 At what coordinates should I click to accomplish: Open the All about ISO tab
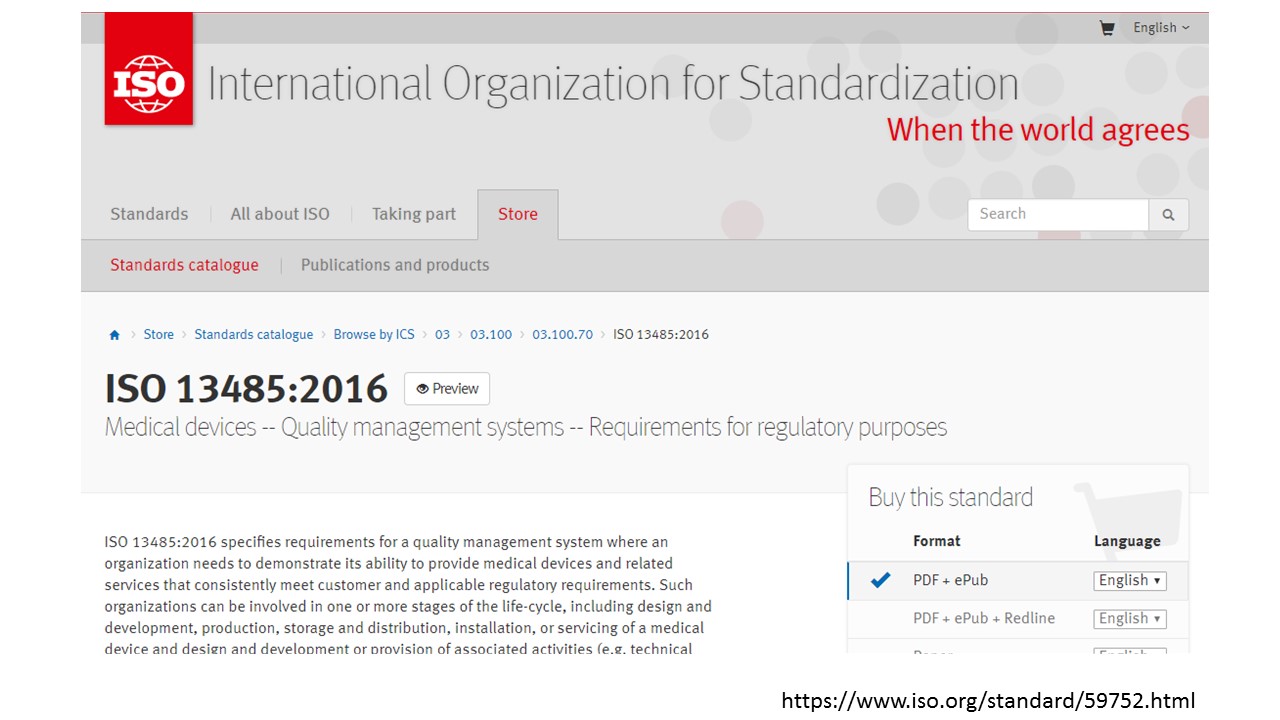pos(280,214)
